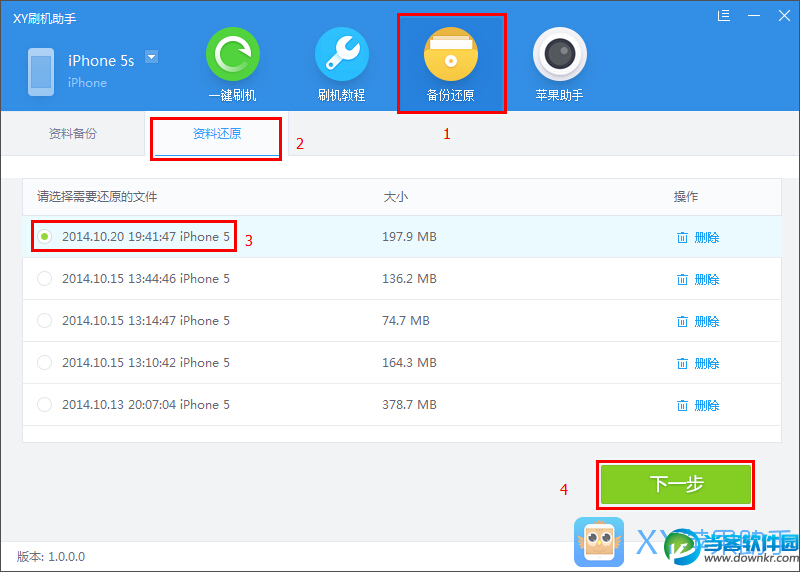Image resolution: width=800 pixels, height=572 pixels.
Task: Click the green 下一步 next button
Action: (676, 484)
